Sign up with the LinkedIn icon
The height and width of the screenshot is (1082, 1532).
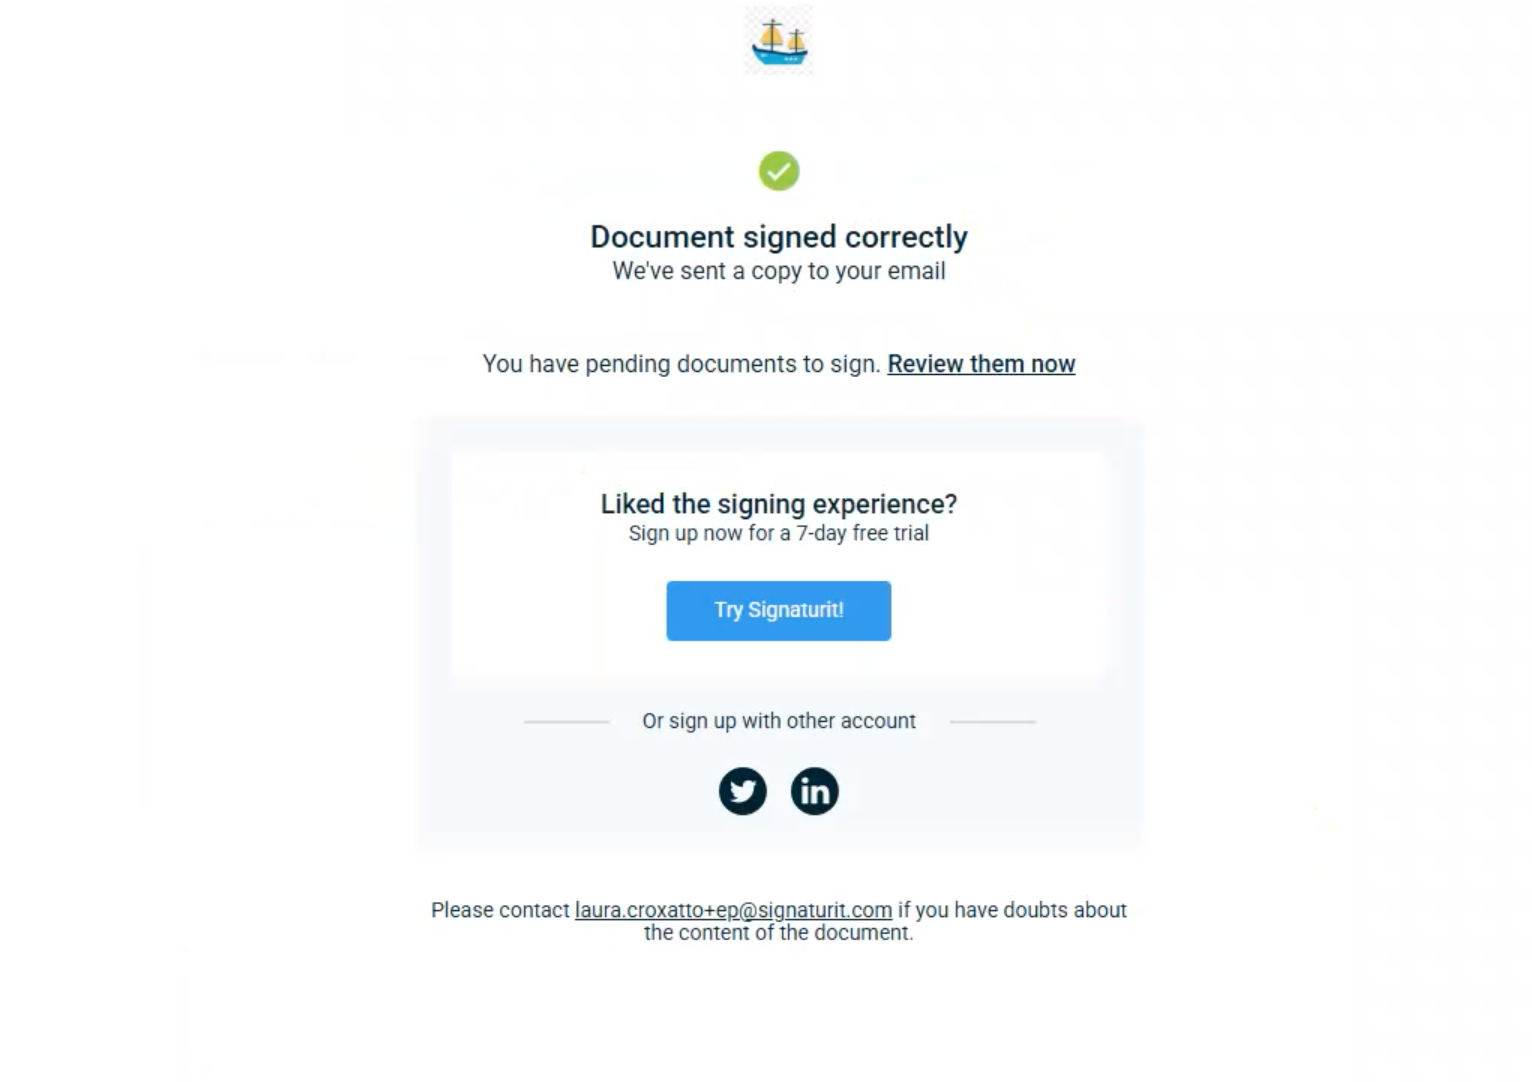(815, 791)
